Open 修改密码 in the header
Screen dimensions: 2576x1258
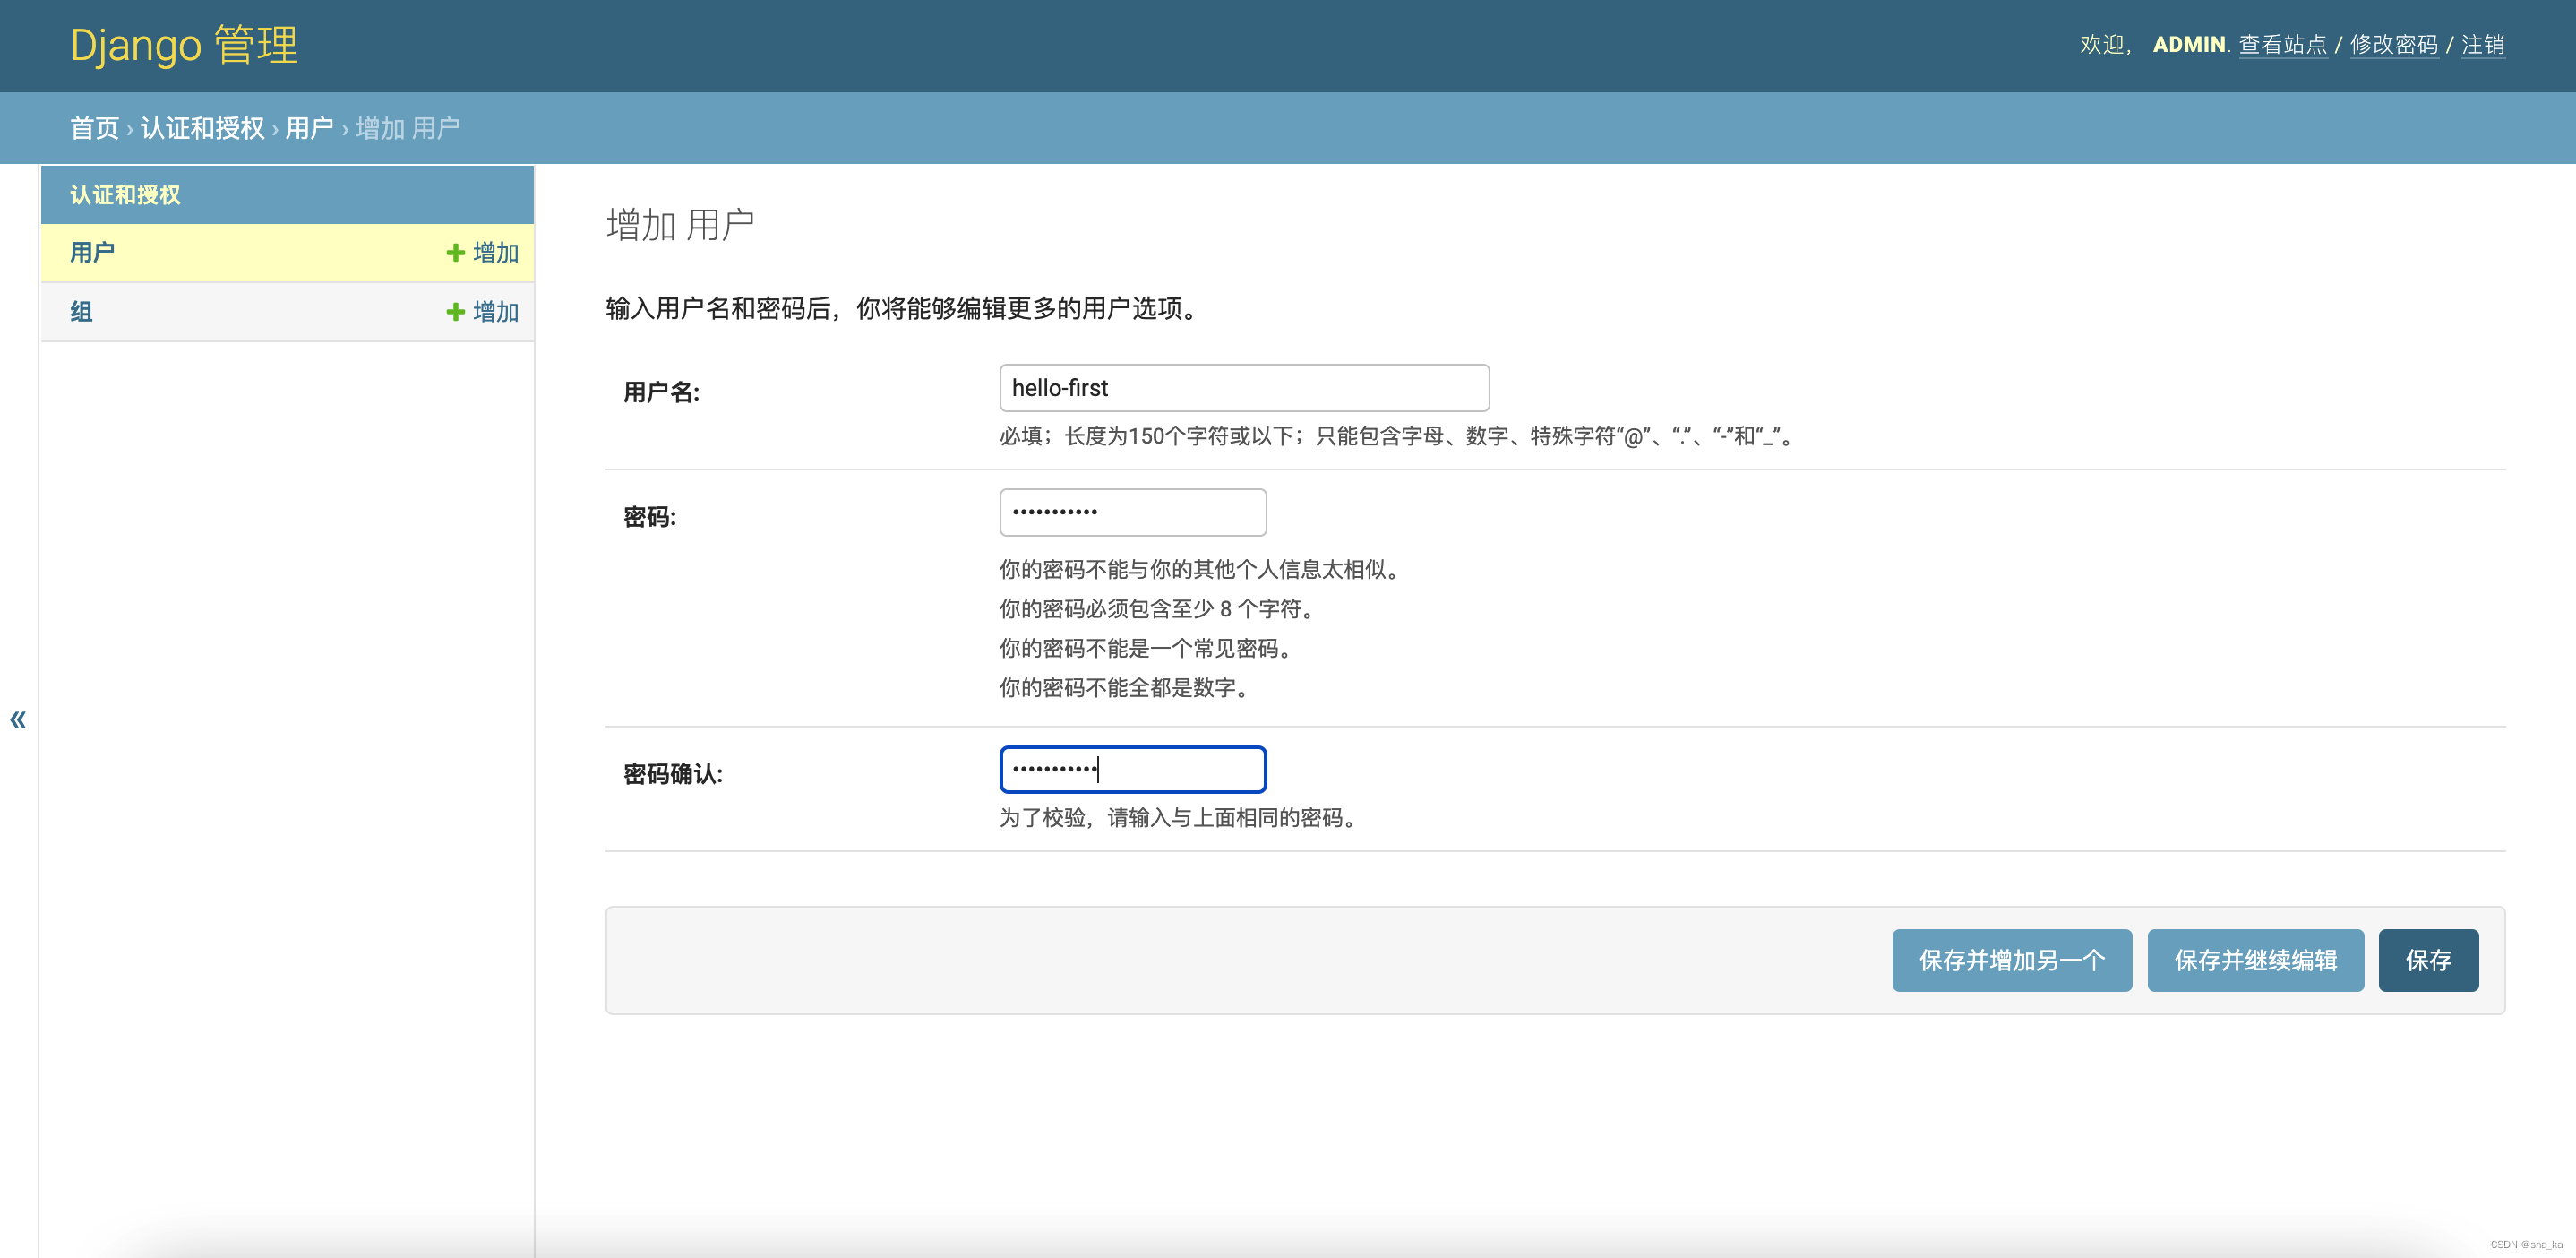click(x=2394, y=45)
